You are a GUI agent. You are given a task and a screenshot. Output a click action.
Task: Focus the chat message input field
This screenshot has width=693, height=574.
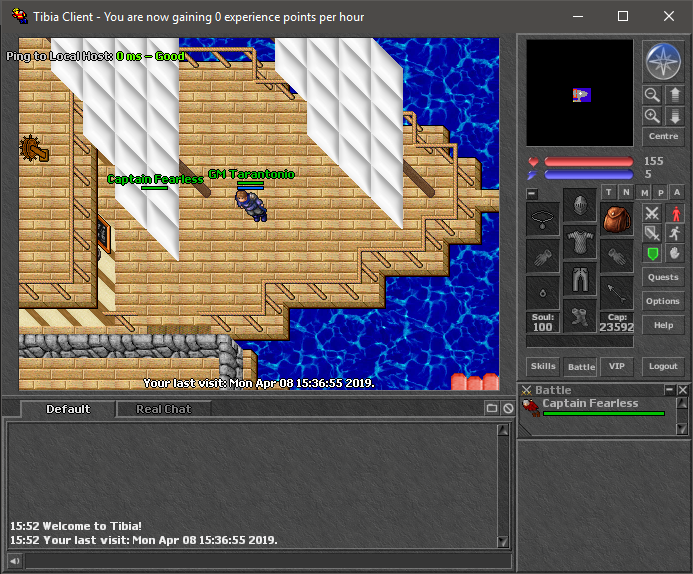point(268,561)
